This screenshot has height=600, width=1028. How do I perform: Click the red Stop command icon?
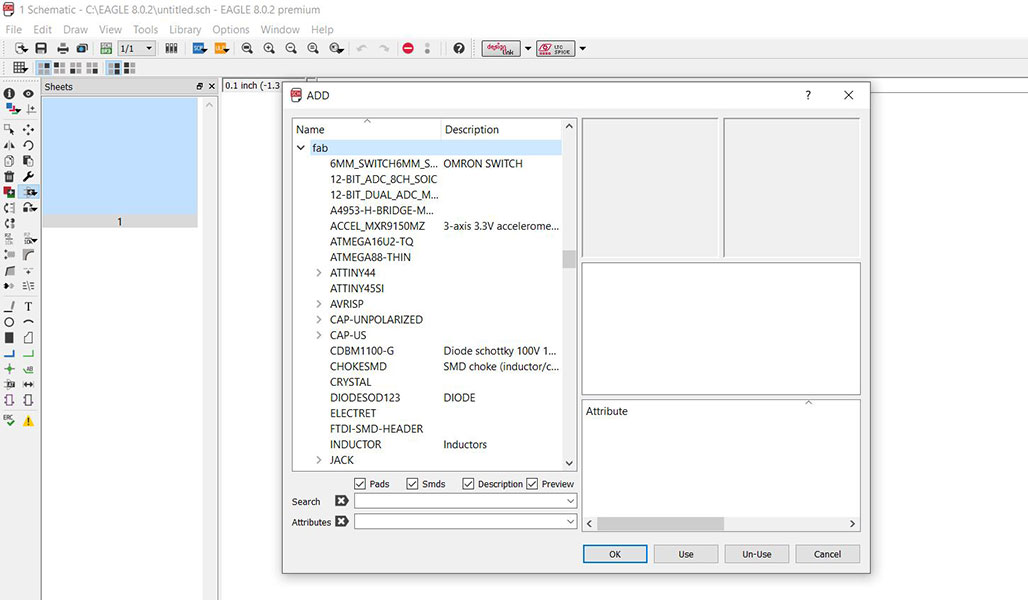click(408, 49)
